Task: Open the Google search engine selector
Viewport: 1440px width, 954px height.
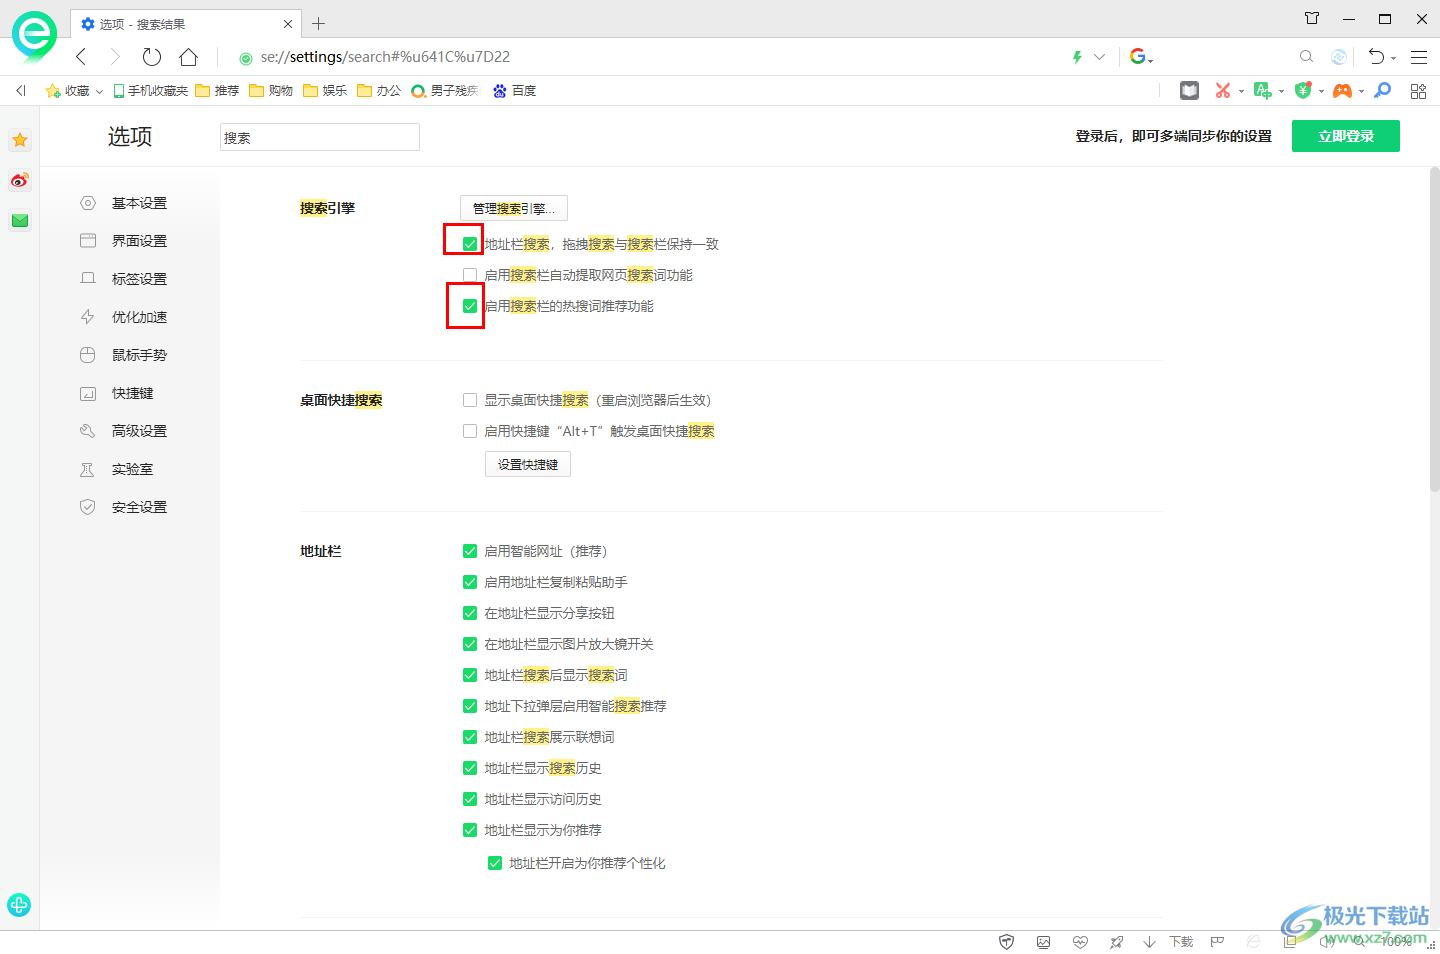Action: [1141, 57]
